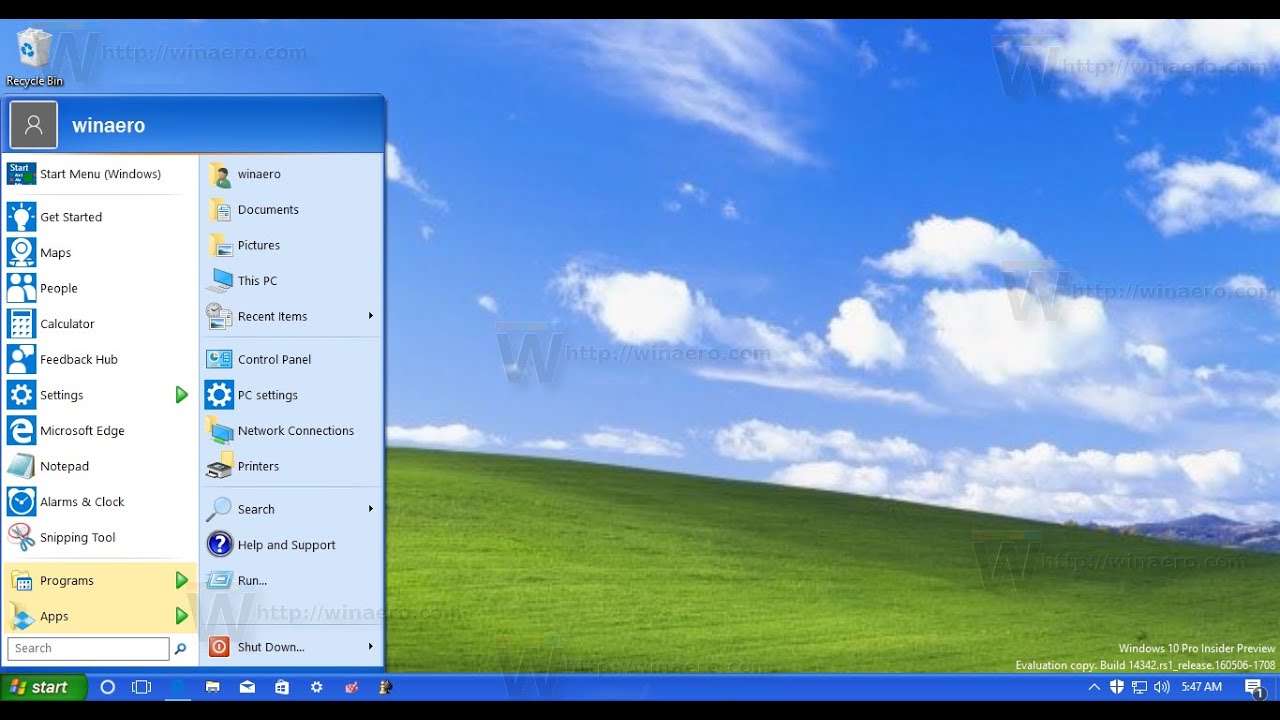The height and width of the screenshot is (720, 1280).
Task: Expand the Apps submenu arrow
Action: coord(181,616)
